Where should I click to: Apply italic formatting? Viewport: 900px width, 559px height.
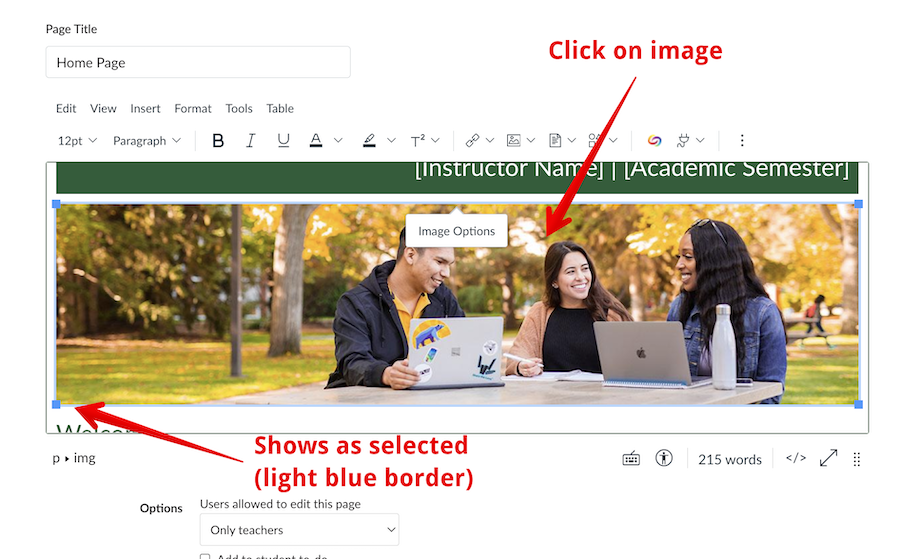click(251, 141)
